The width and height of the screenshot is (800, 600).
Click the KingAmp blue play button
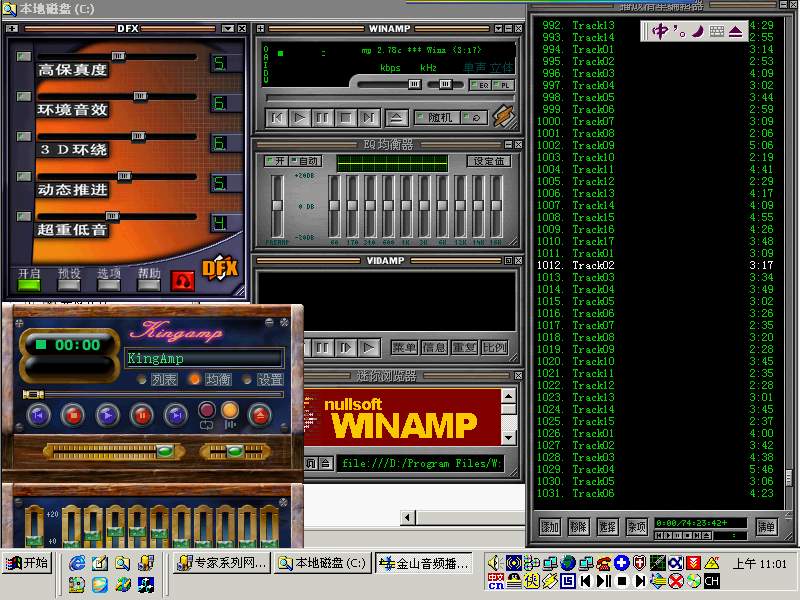tap(107, 413)
